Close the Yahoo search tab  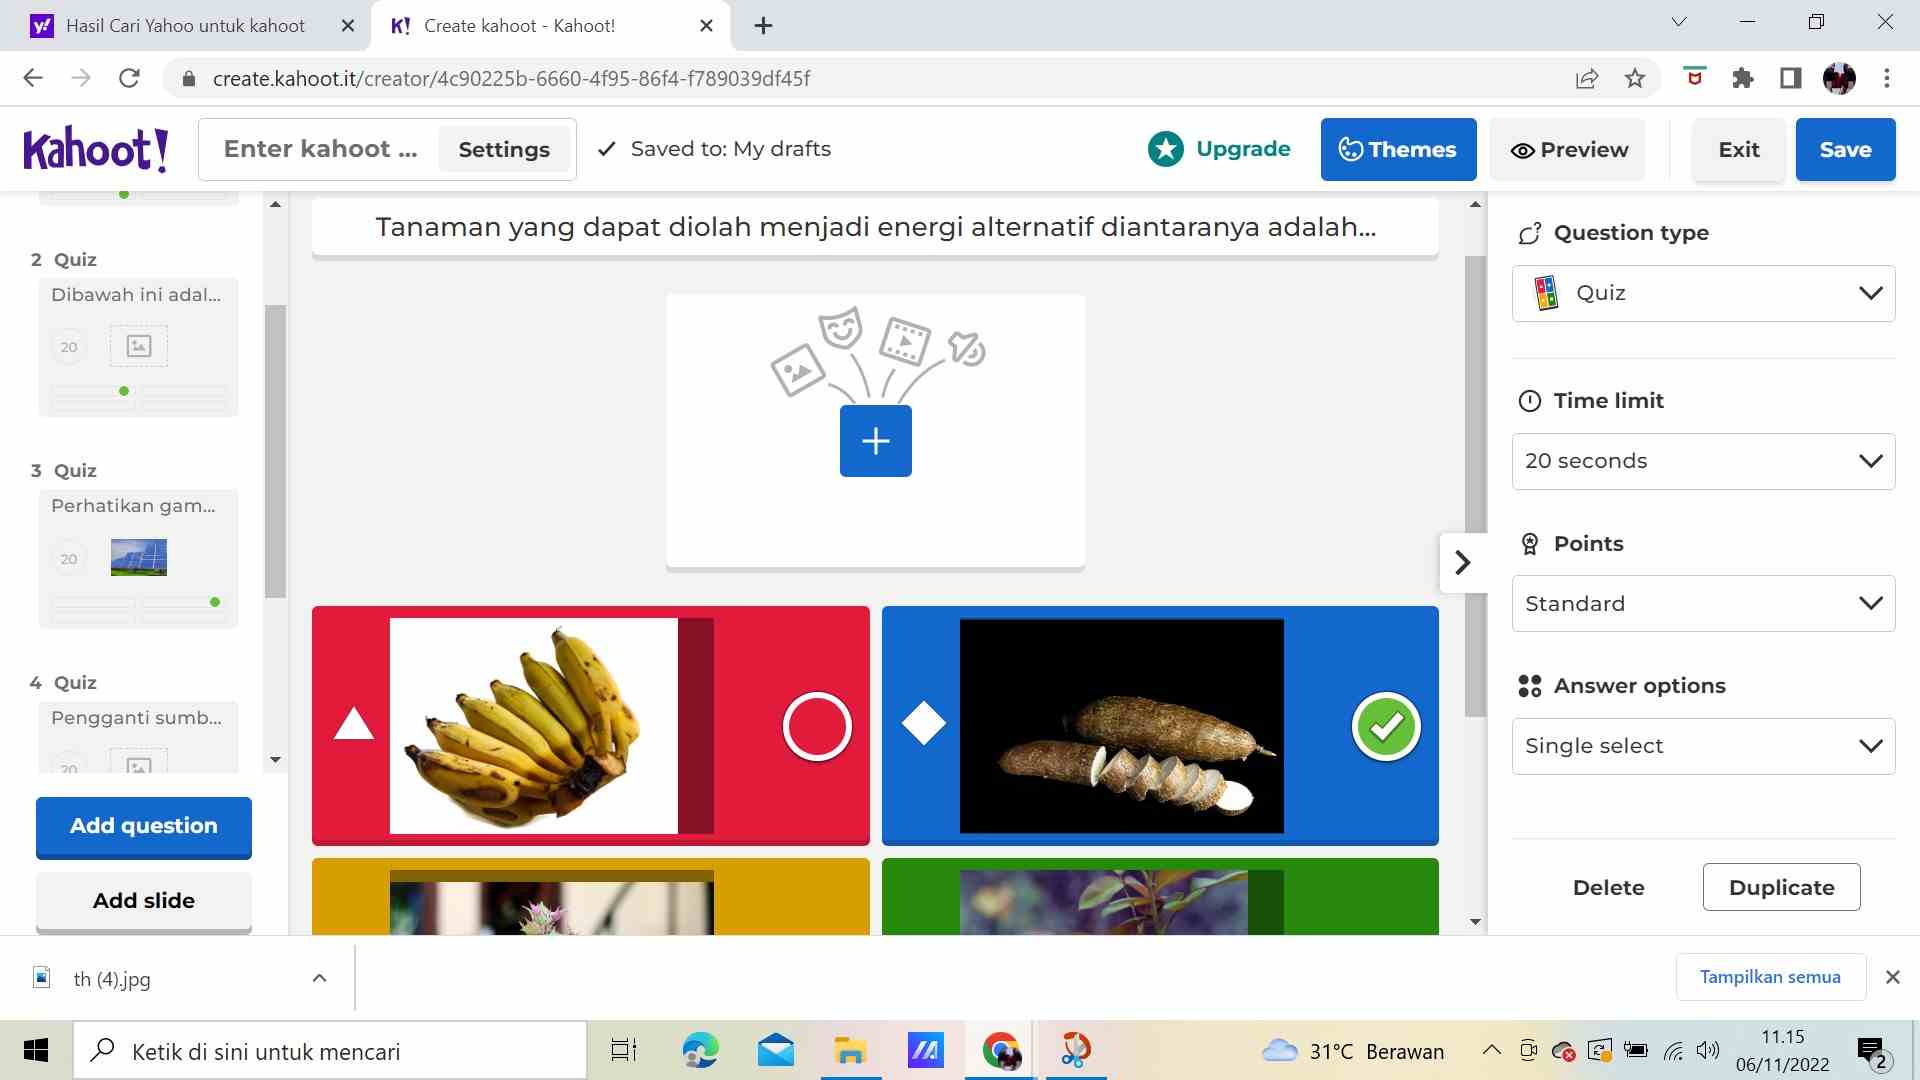348,26
